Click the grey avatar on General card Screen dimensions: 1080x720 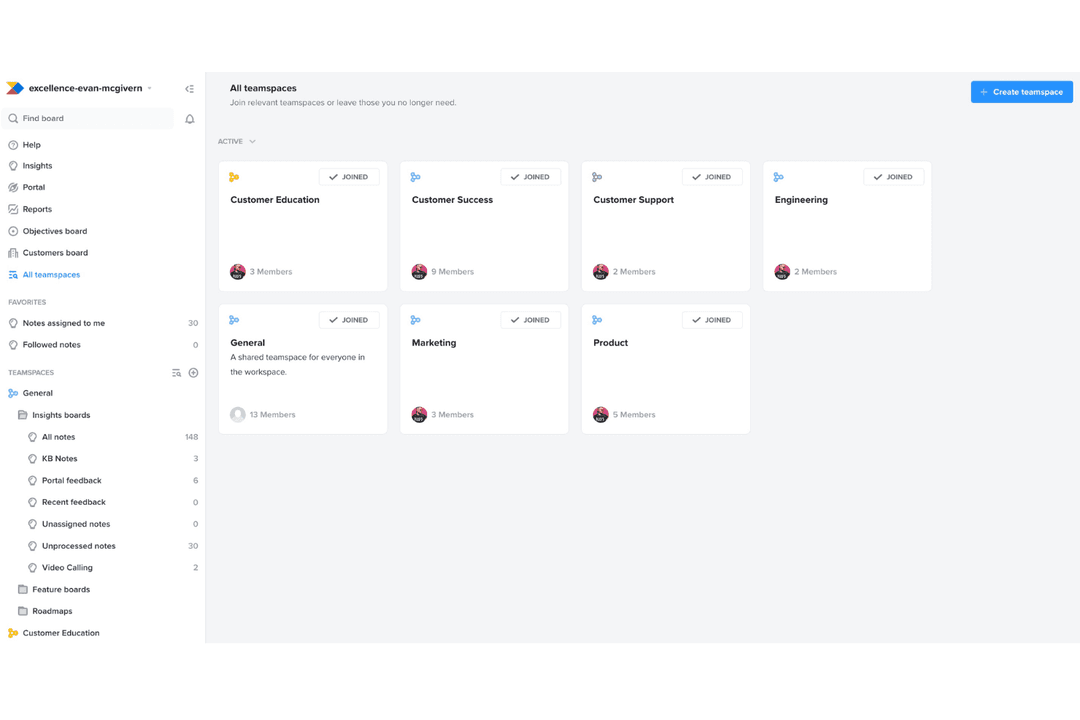click(238, 414)
